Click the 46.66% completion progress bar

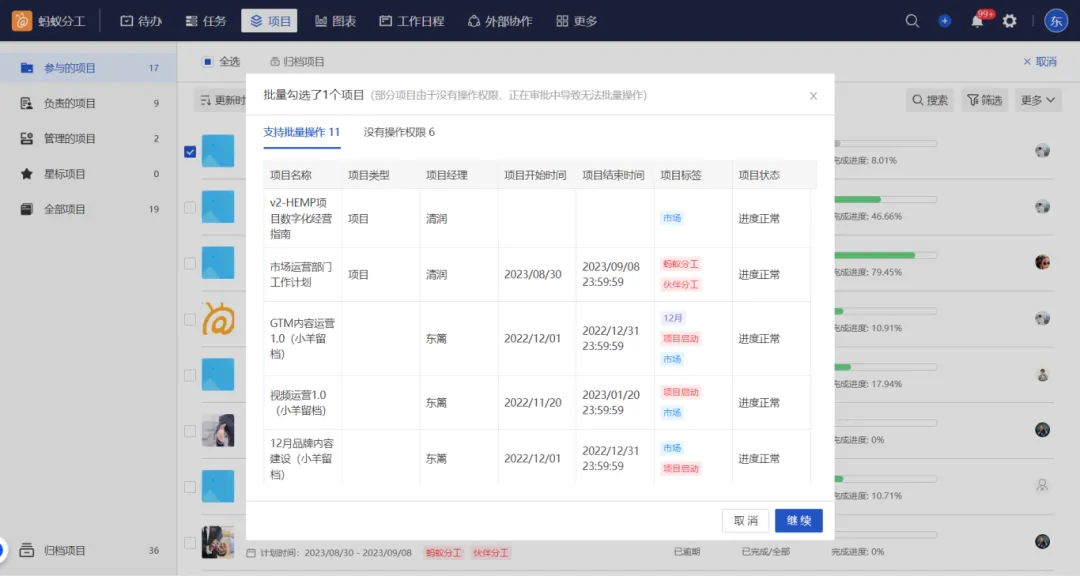885,200
